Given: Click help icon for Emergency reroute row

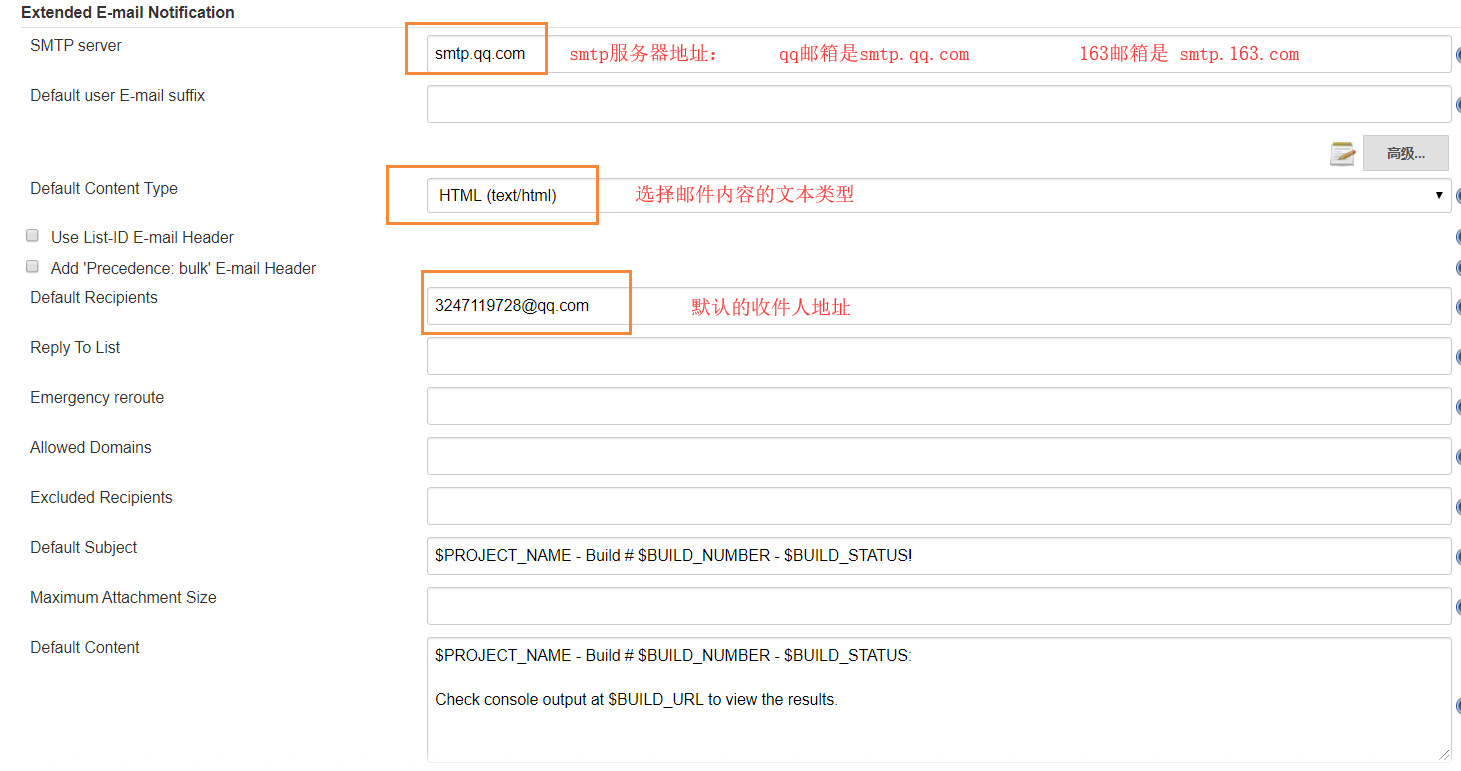Looking at the screenshot, I should (1457, 407).
